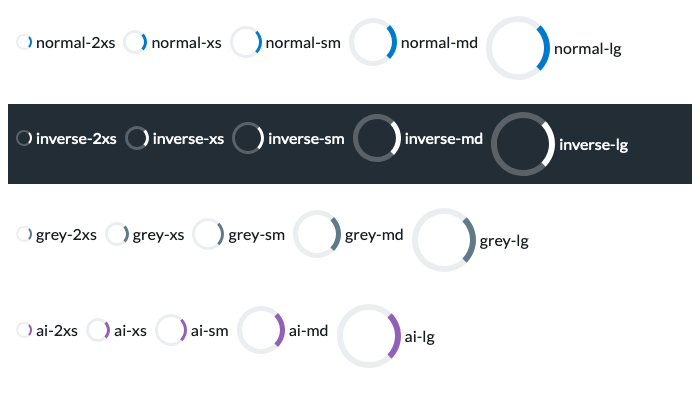
Task: Click the inverse-2xs spinner icon
Action: [24, 138]
